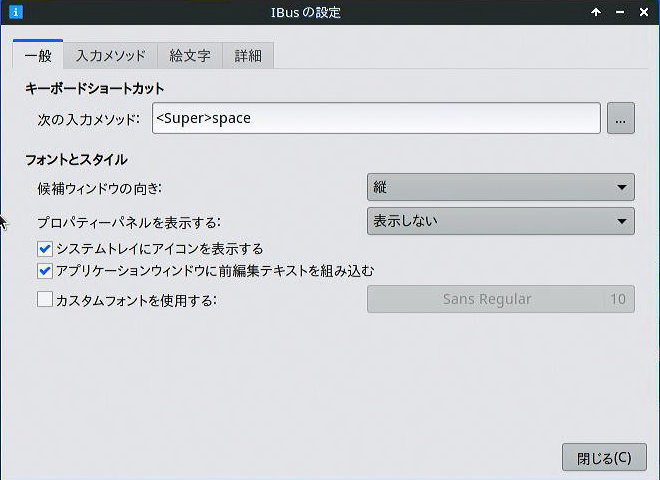Image resolution: width=660 pixels, height=480 pixels.
Task: Go to the 詳細 tab
Action: [x=248, y=55]
